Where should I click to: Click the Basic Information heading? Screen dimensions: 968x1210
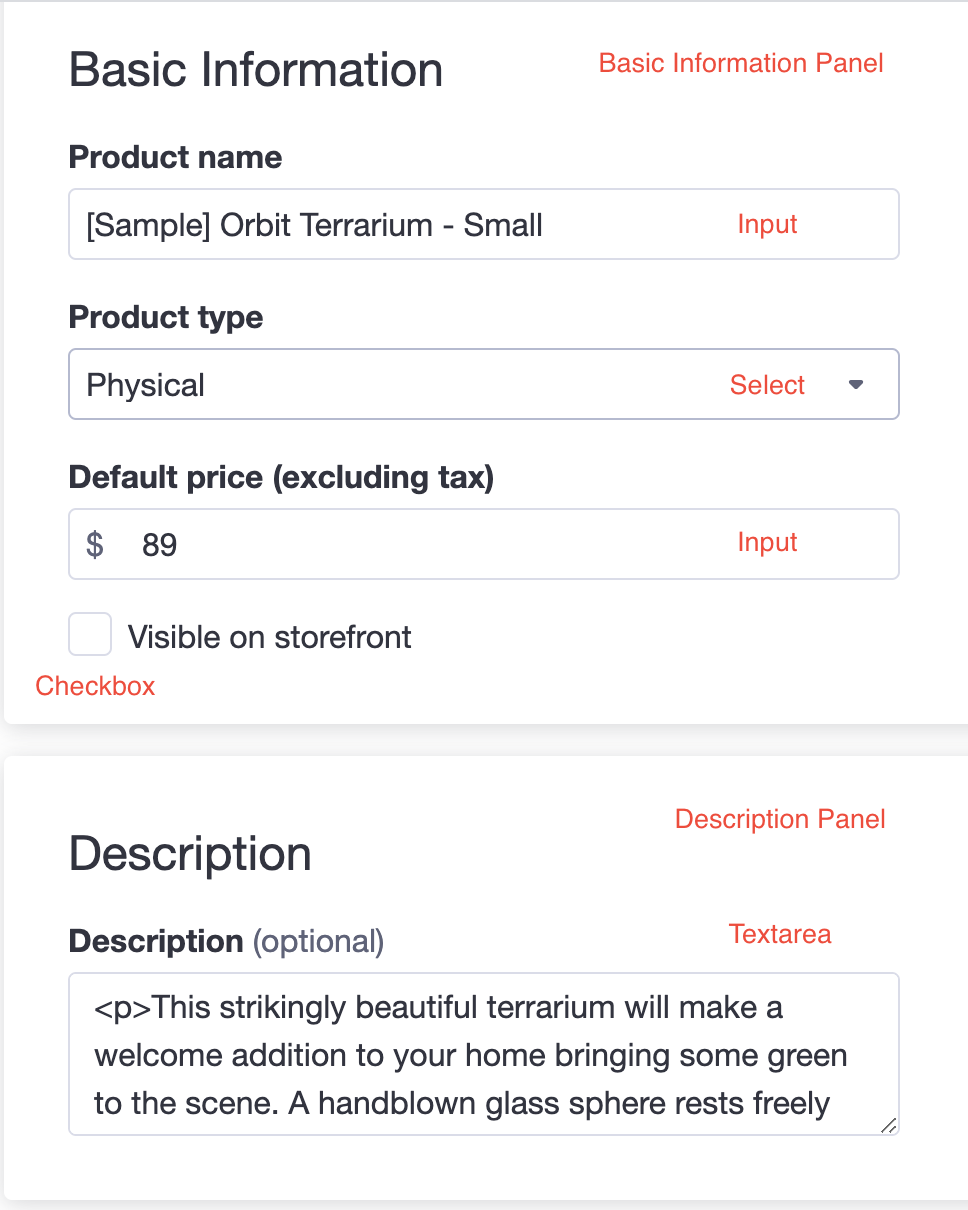256,68
